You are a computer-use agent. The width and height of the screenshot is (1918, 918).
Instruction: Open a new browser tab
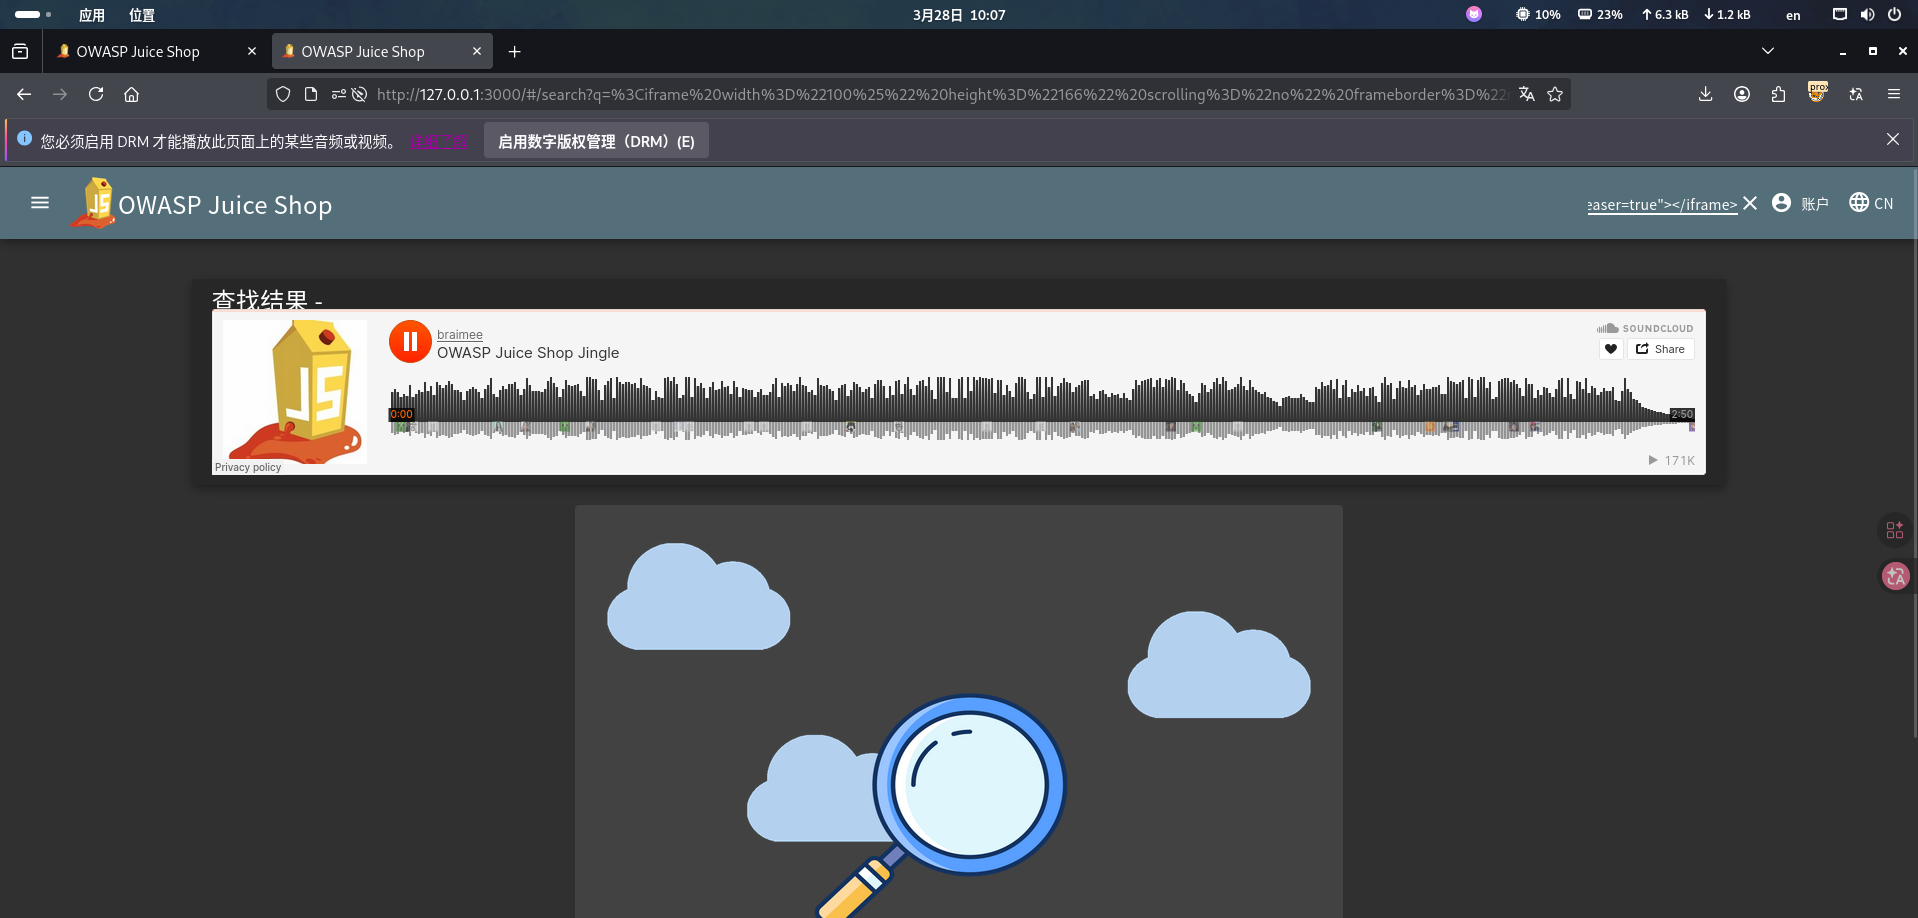pyautogui.click(x=515, y=51)
